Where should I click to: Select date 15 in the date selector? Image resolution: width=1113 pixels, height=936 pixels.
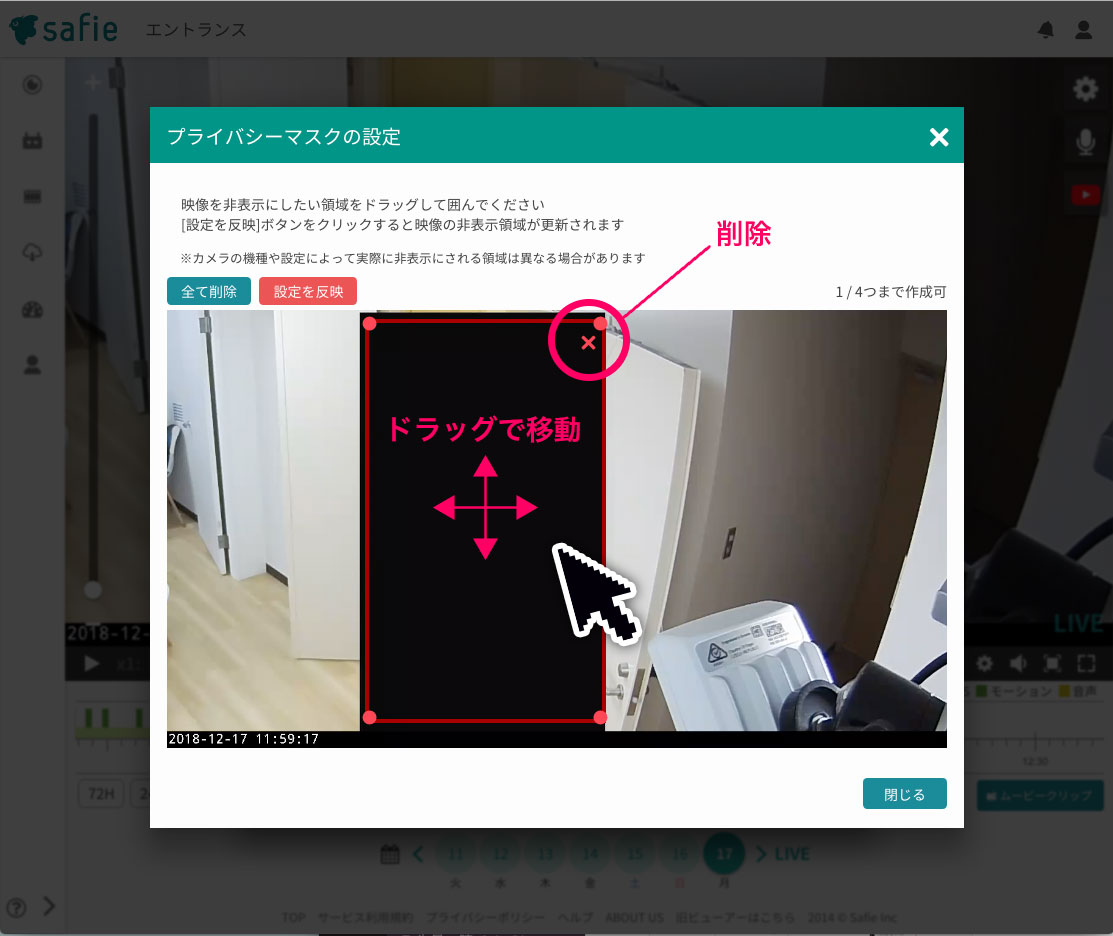point(635,854)
